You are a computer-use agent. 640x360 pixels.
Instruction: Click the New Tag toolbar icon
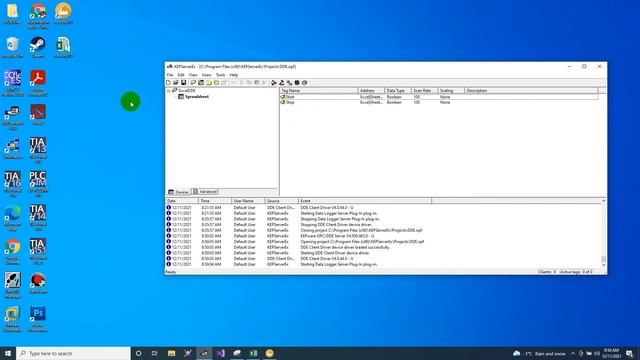(216, 83)
